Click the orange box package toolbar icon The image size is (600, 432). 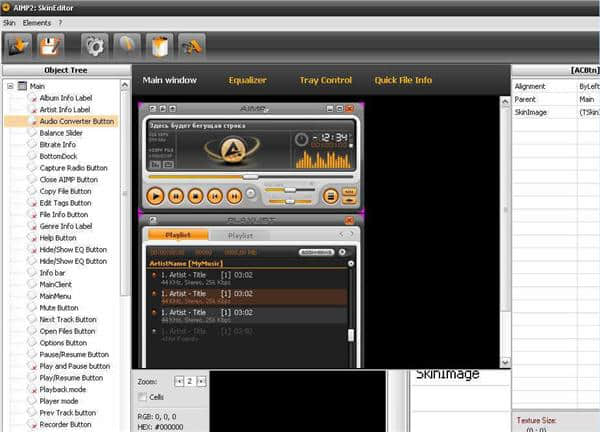point(159,45)
